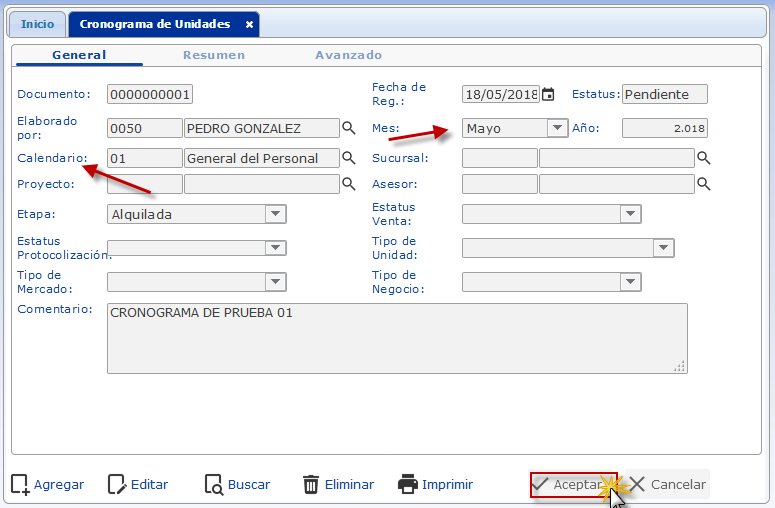
Task: Open the Resumen sub-tab
Action: pyautogui.click(x=214, y=55)
